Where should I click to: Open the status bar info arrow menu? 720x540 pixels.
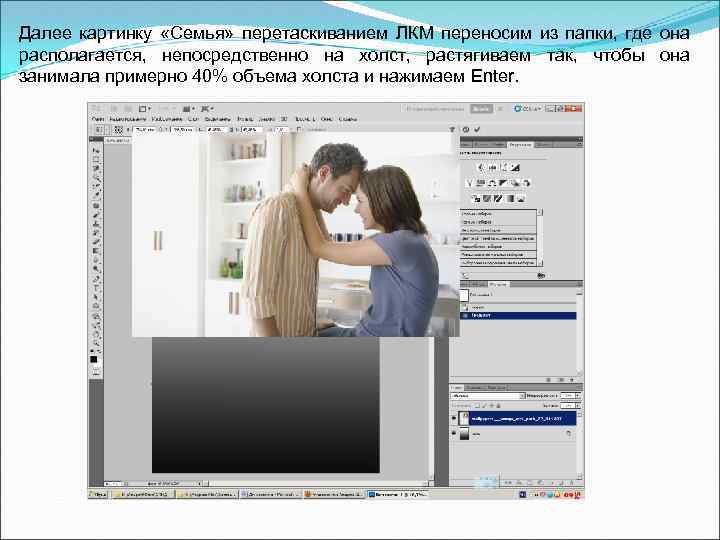pyautogui.click(x=200, y=484)
